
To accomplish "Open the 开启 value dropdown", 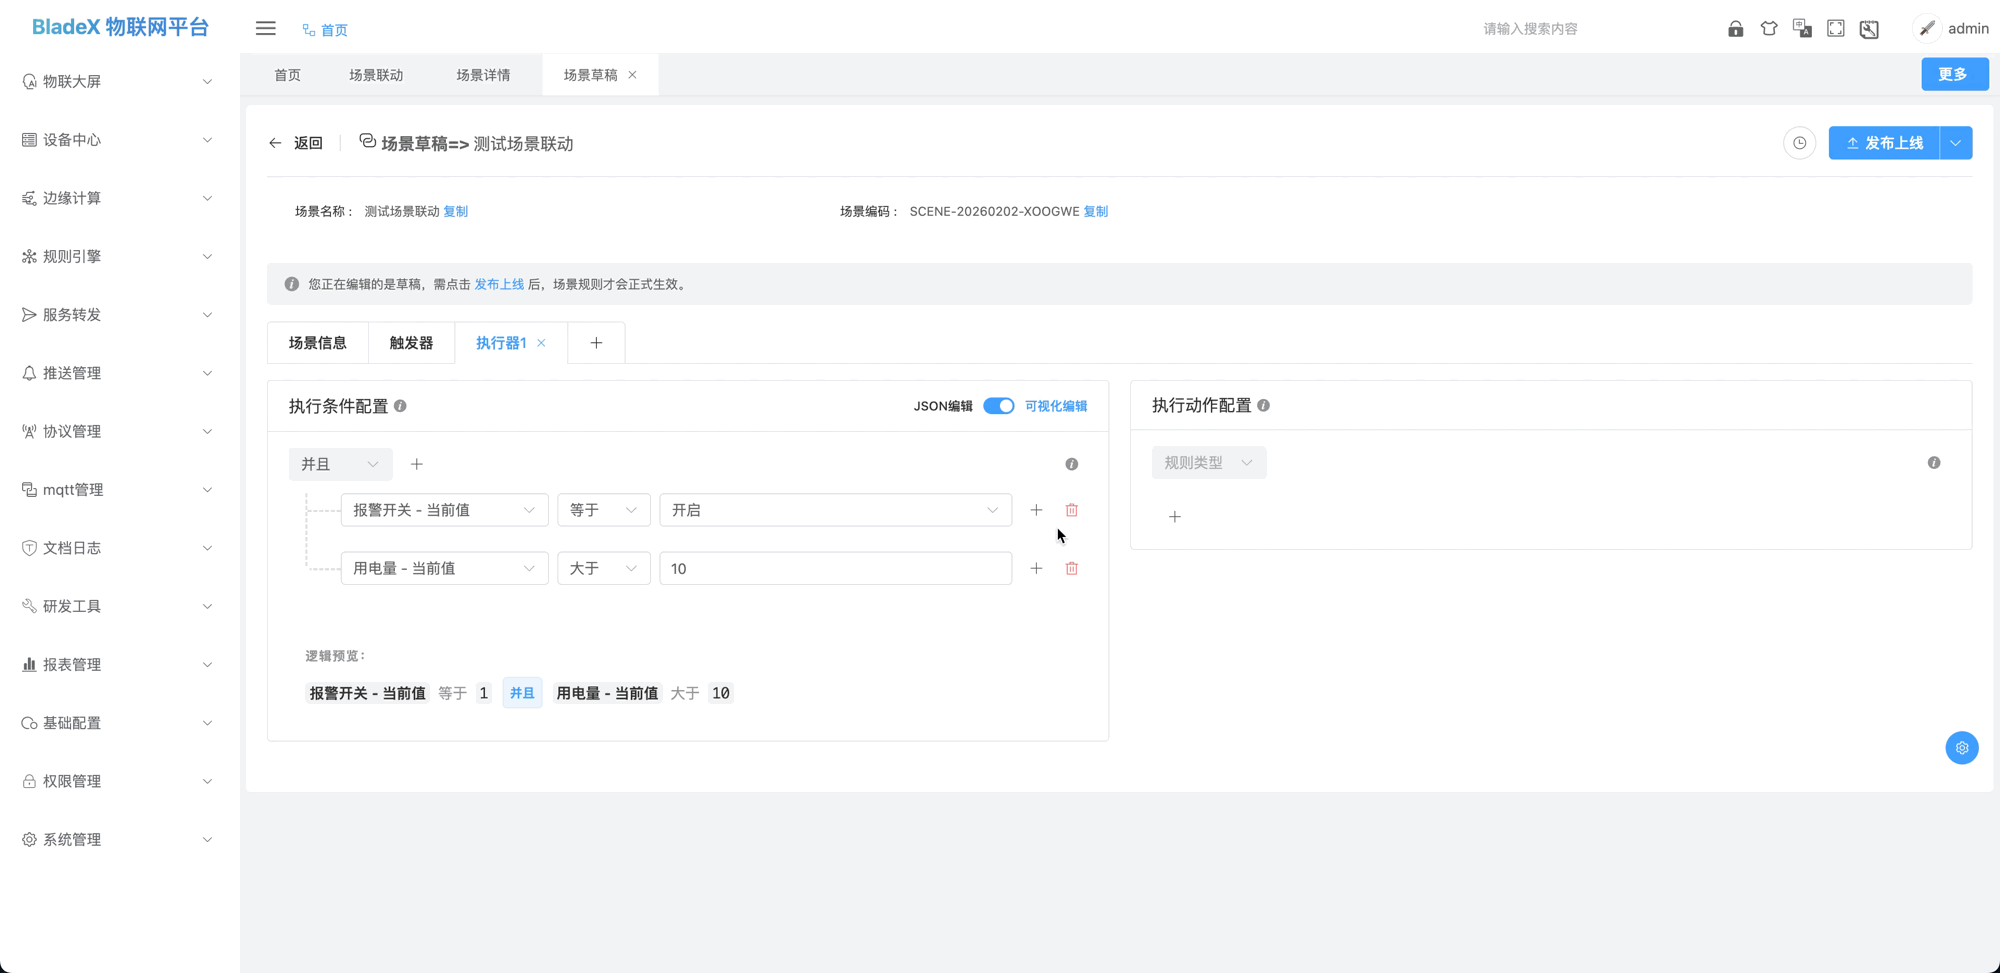I will pos(834,510).
